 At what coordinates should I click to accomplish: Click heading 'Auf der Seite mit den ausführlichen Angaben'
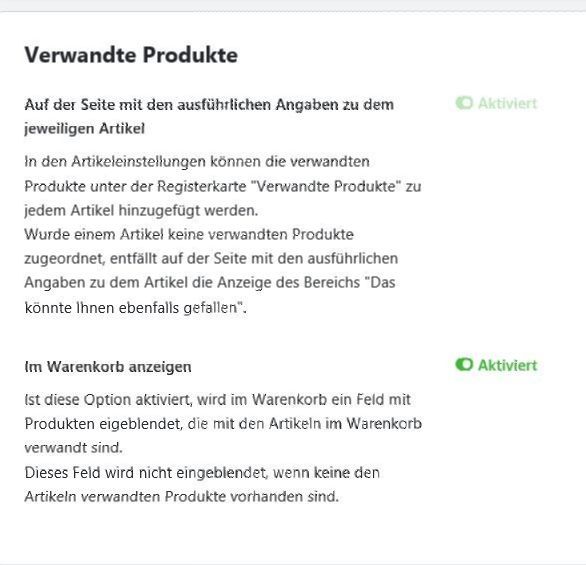(x=209, y=104)
